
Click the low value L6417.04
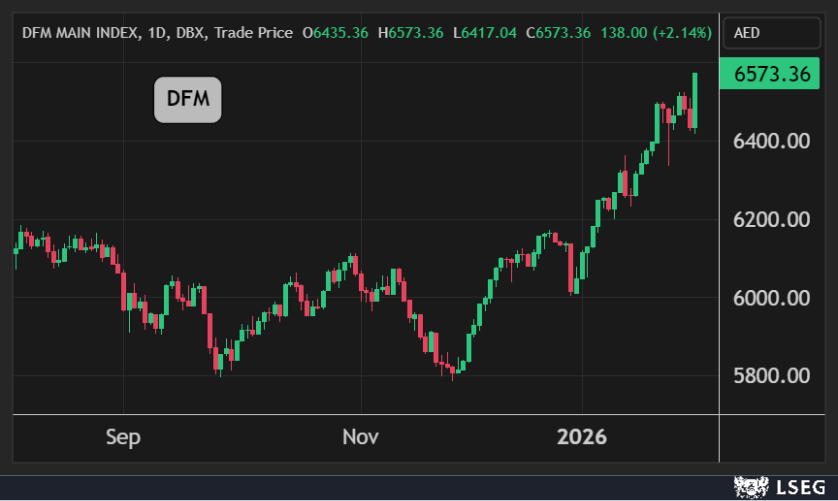485,33
